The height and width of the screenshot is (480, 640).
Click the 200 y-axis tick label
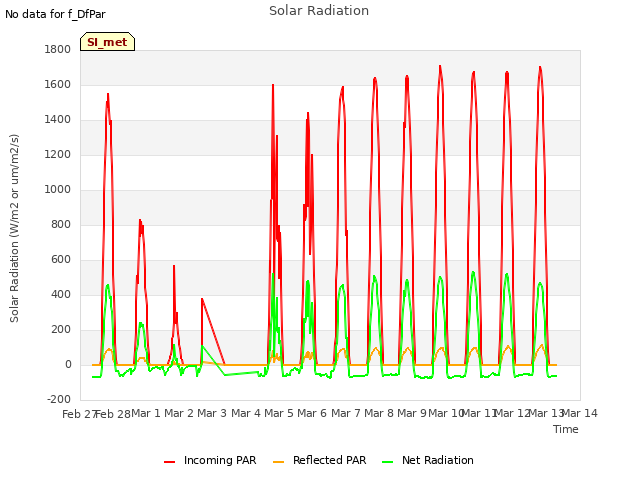tap(61, 329)
